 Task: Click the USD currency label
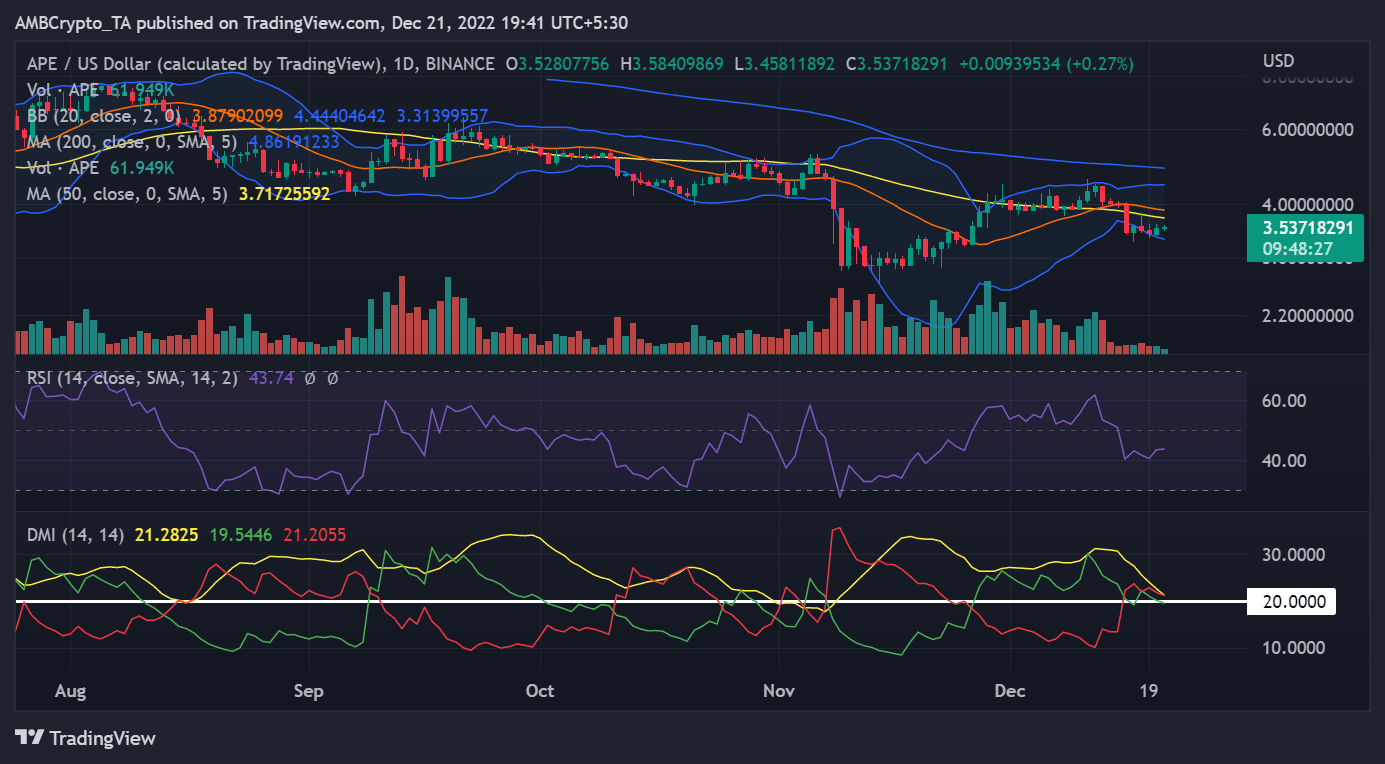(1279, 61)
